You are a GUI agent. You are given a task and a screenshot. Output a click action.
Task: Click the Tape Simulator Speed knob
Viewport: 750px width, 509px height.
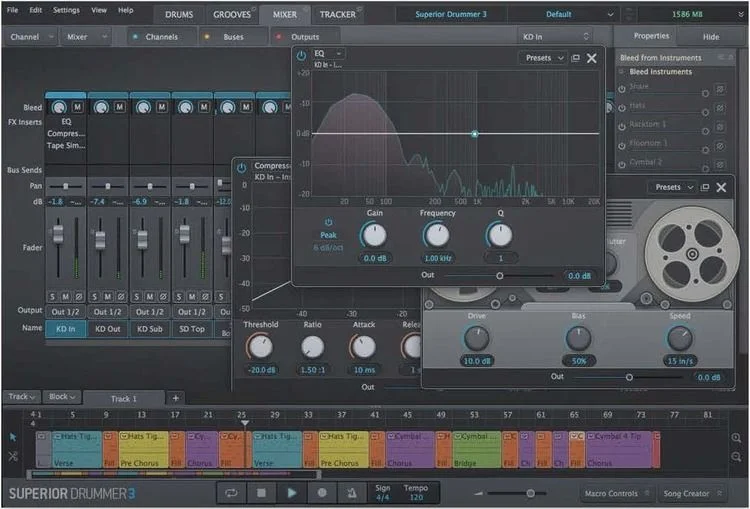click(x=680, y=338)
